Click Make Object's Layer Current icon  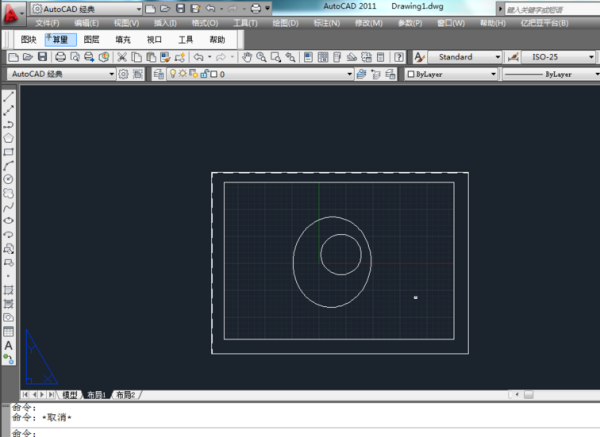point(361,74)
